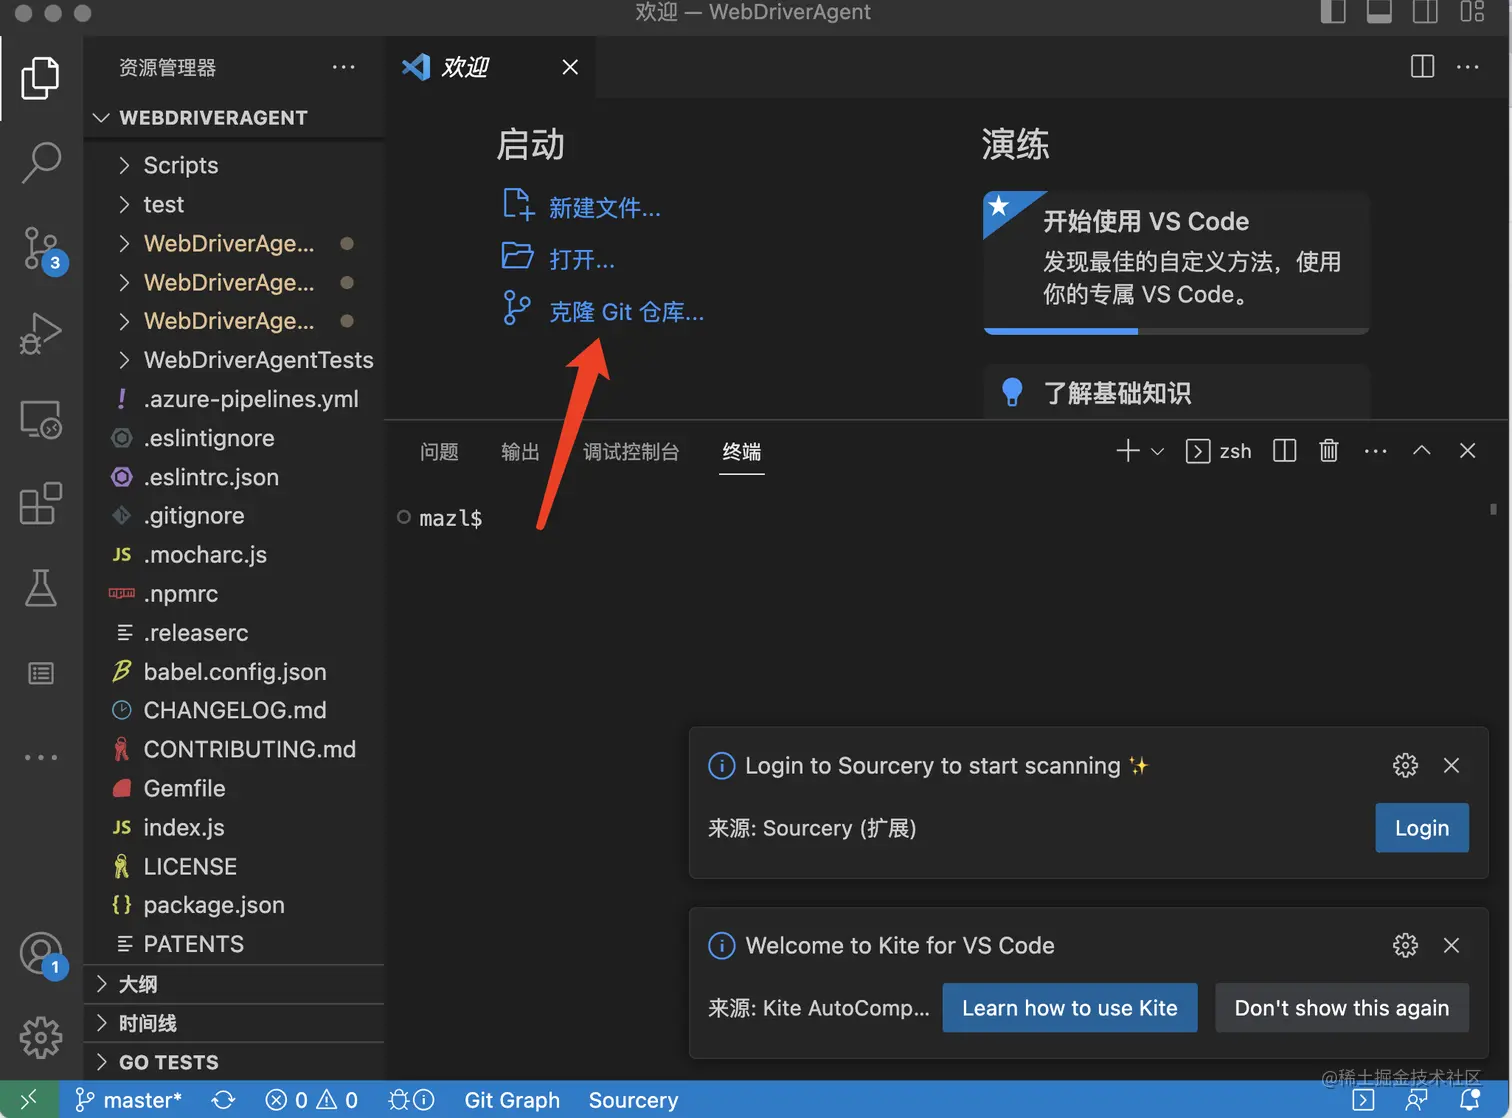
Task: Synchronize changes in status bar
Action: tap(223, 1100)
